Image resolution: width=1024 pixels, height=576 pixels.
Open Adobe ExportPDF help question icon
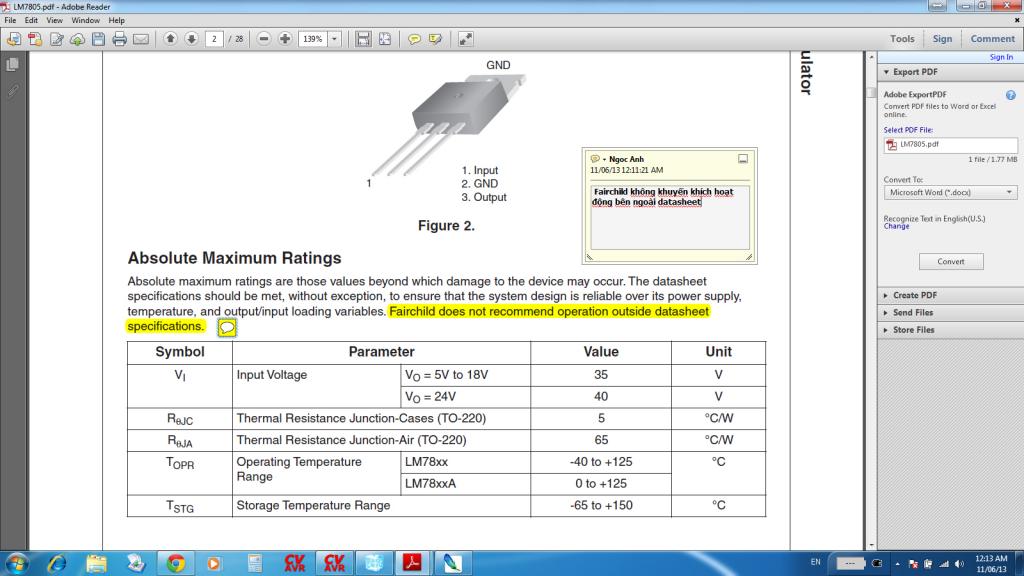point(1010,95)
